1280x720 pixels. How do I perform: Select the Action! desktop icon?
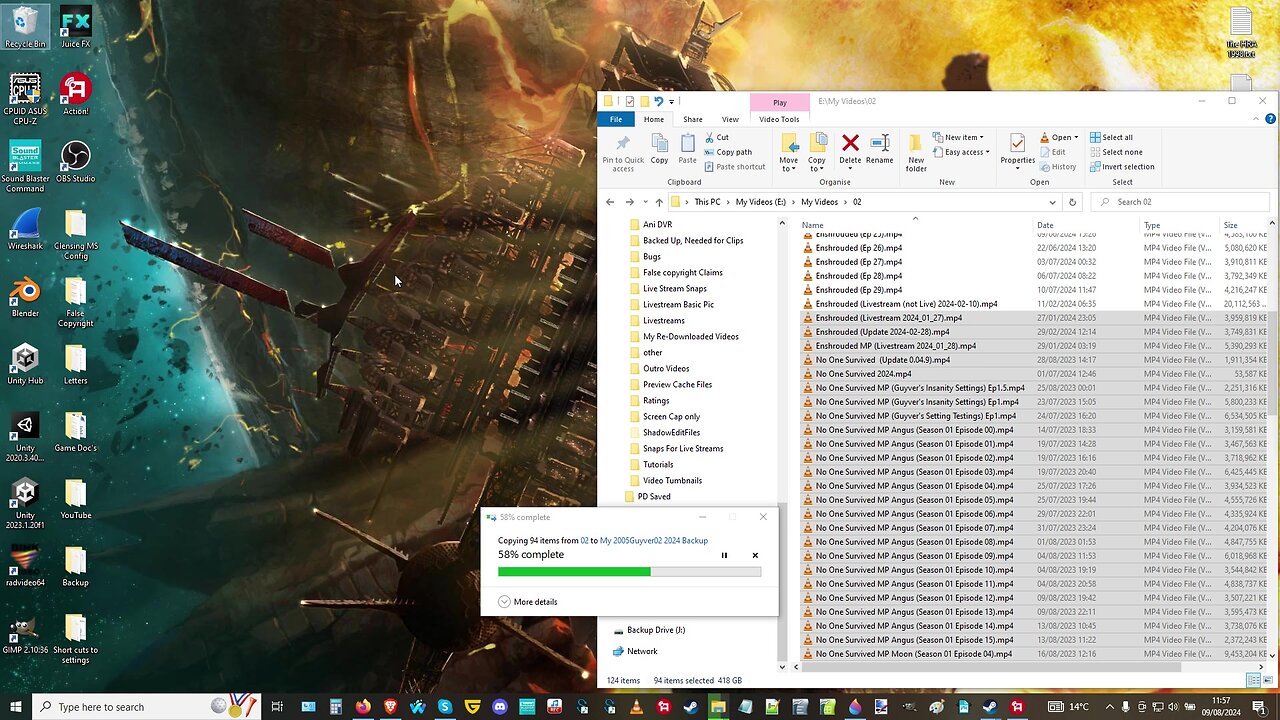coord(75,94)
